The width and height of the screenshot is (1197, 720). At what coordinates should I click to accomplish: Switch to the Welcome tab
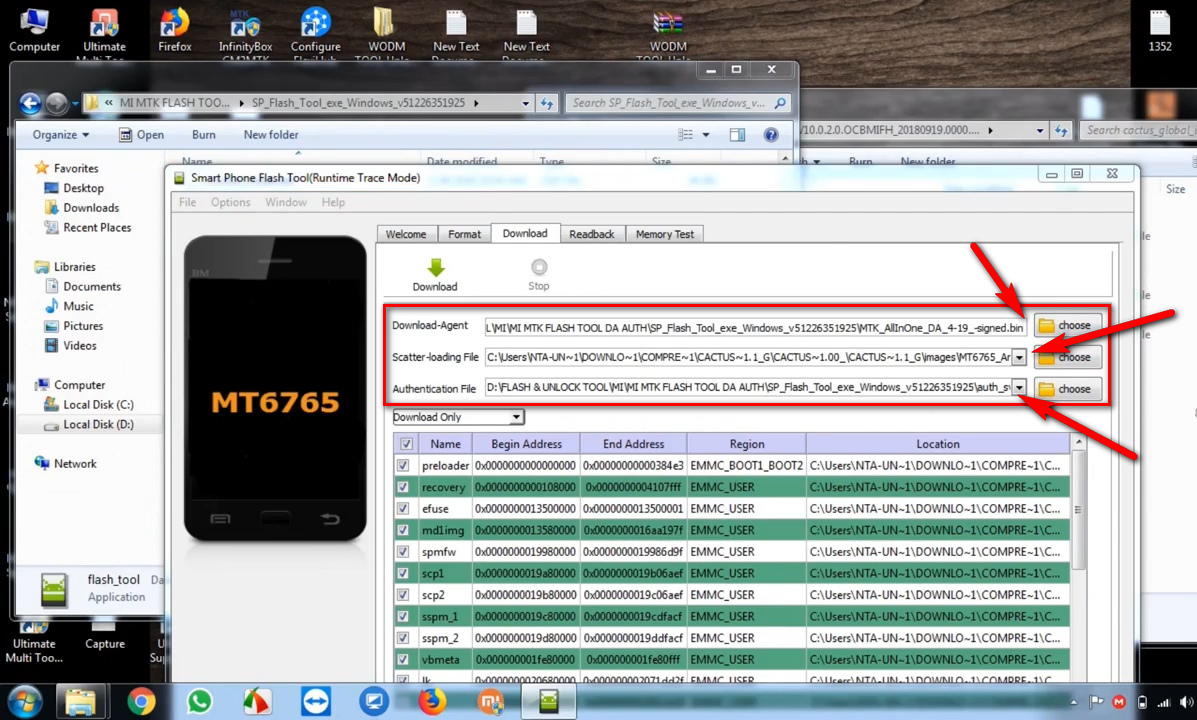[406, 234]
